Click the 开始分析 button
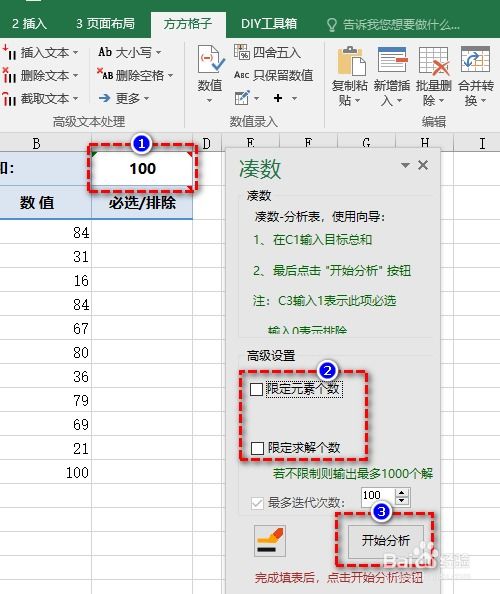 (386, 541)
